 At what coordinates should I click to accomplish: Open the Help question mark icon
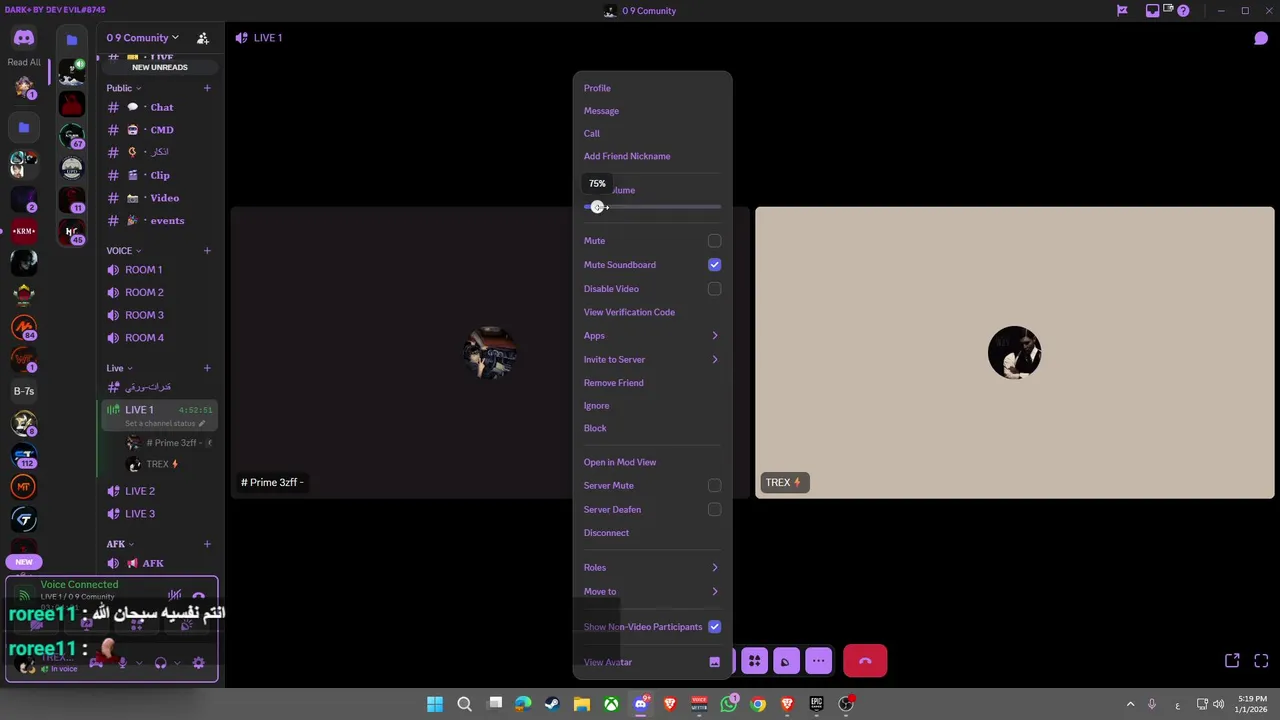click(x=1183, y=11)
